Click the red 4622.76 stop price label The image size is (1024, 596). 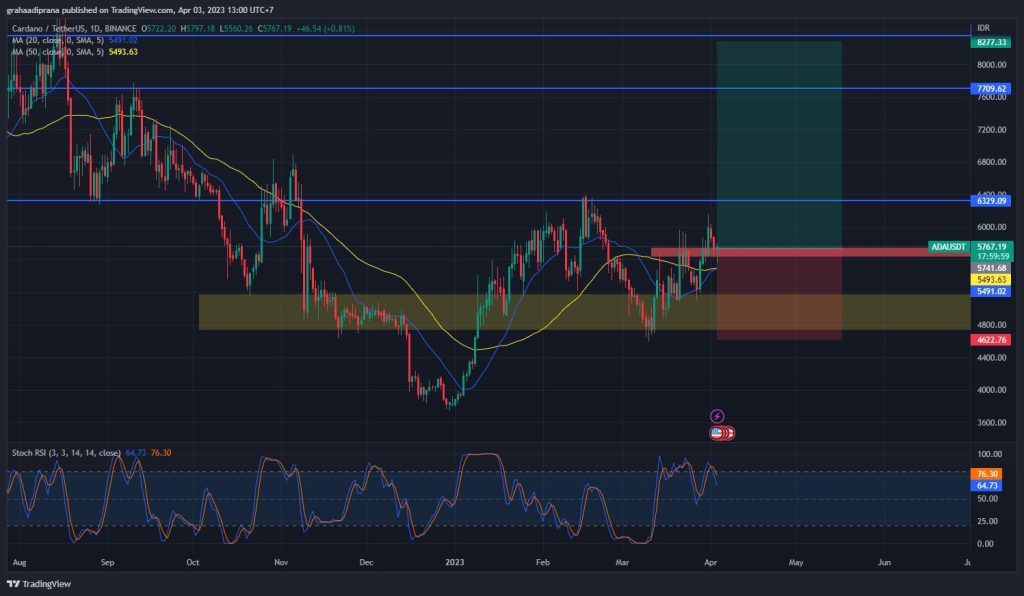[991, 339]
